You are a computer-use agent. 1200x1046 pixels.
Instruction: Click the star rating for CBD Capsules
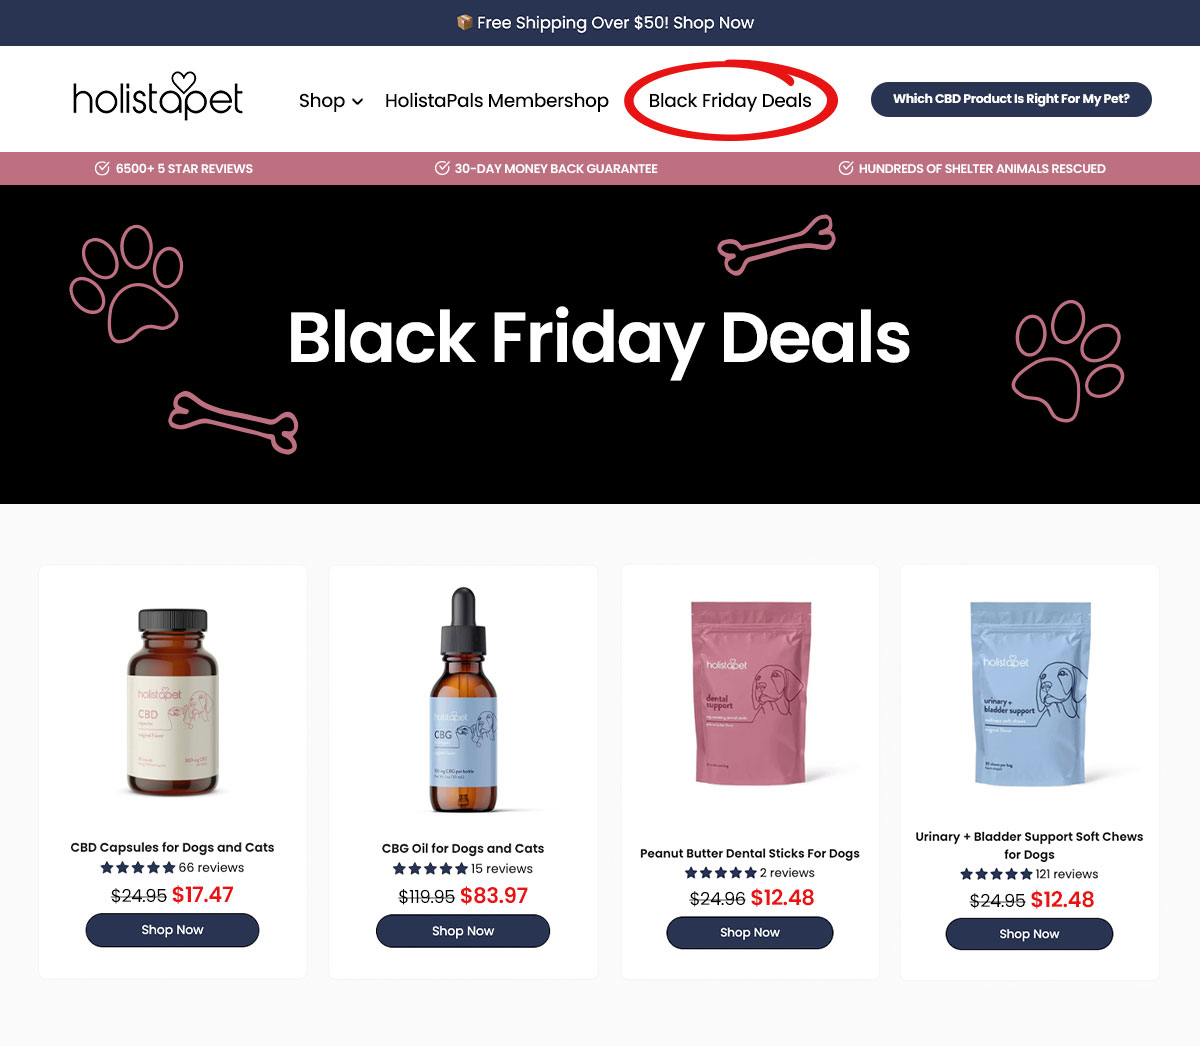138,868
